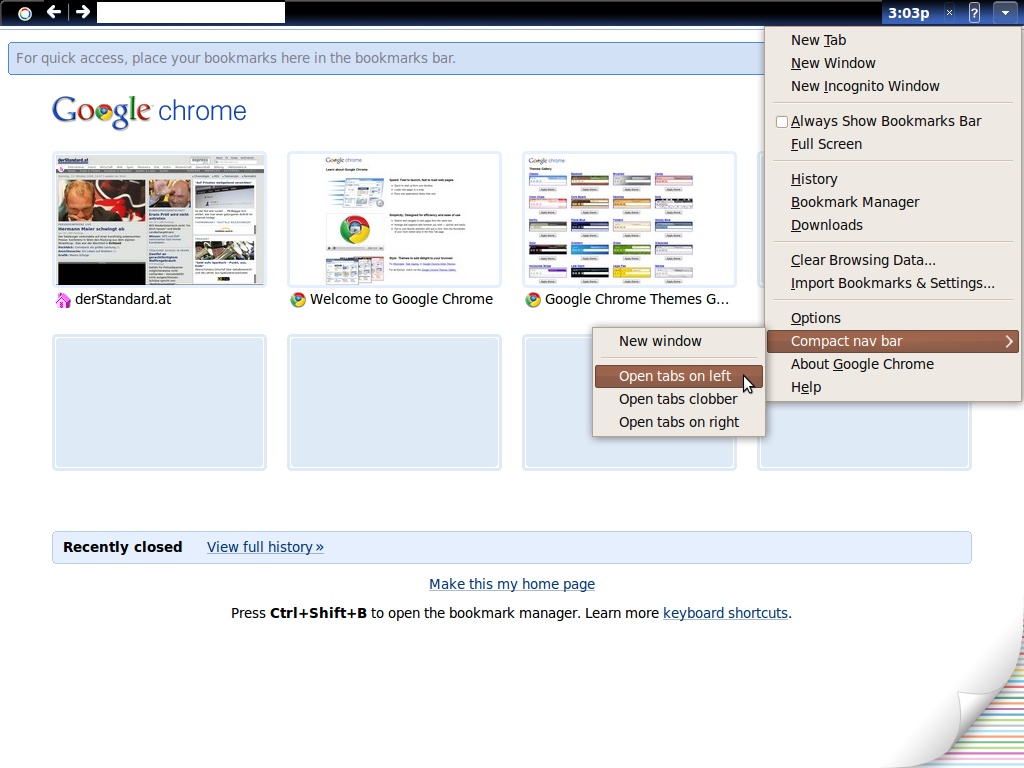The height and width of the screenshot is (768, 1024).
Task: Click the derStandard.at title link
Action: pos(123,299)
